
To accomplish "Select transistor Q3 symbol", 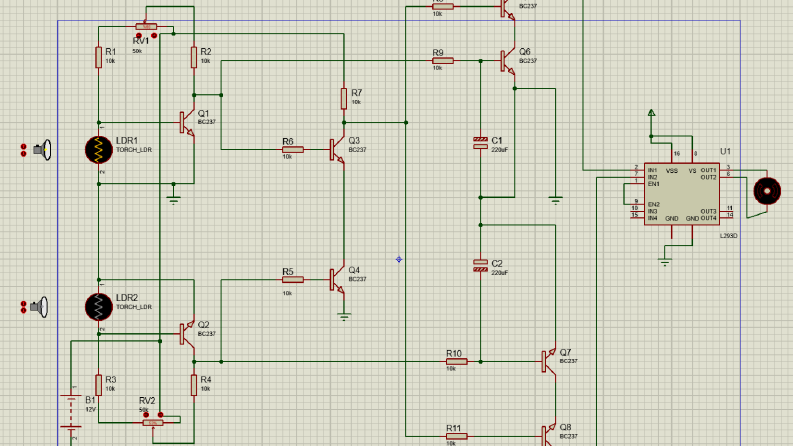I will click(338, 150).
